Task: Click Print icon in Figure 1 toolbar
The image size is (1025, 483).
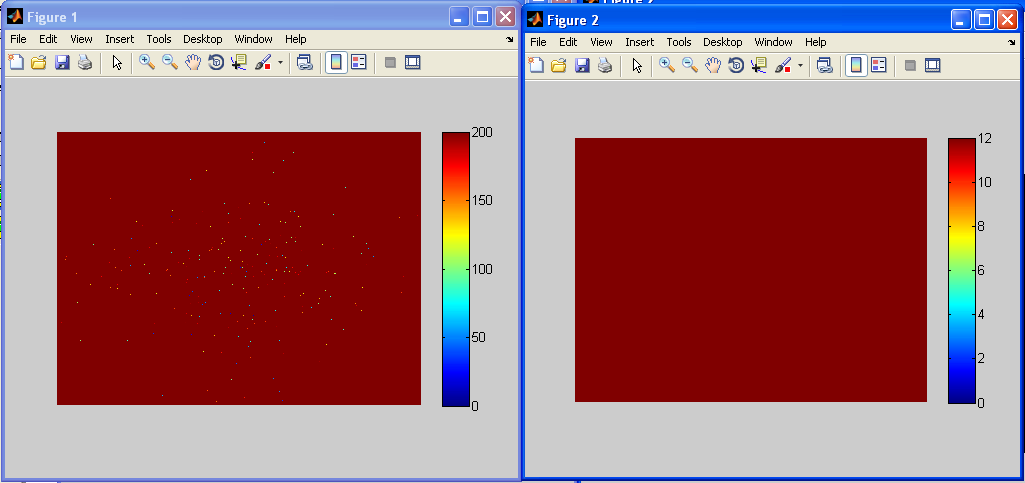Action: click(84, 63)
